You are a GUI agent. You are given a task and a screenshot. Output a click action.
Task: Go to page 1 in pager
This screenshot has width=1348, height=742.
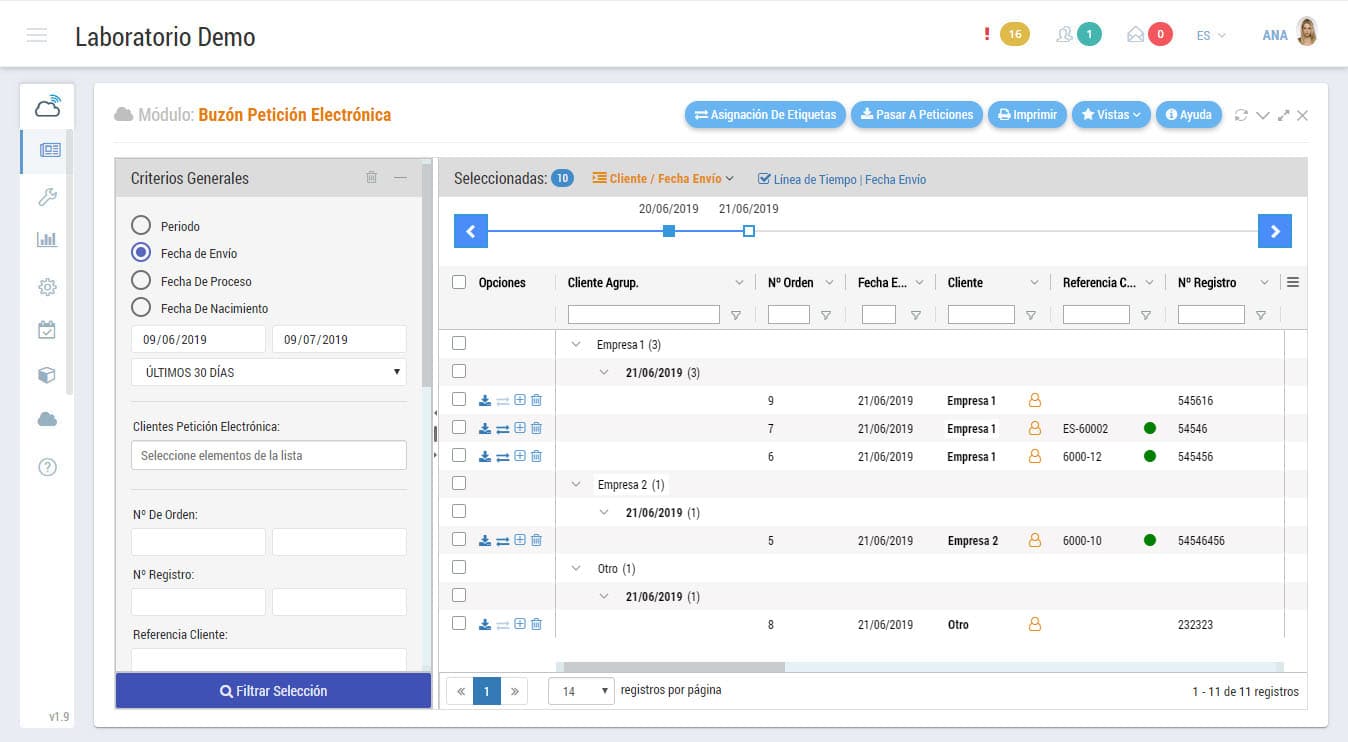487,691
